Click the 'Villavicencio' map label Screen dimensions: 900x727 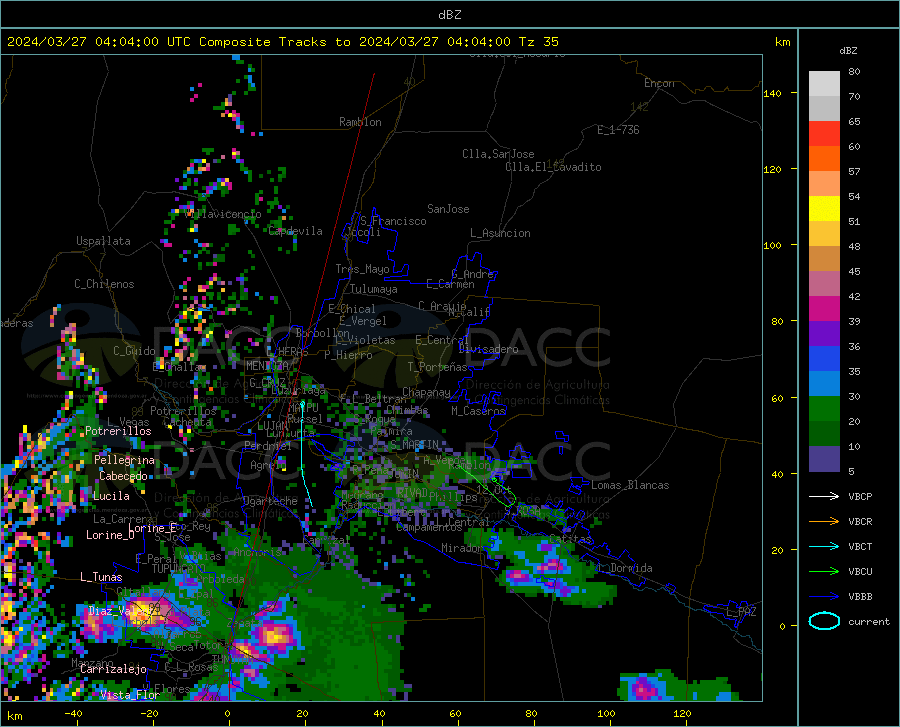pos(224,214)
